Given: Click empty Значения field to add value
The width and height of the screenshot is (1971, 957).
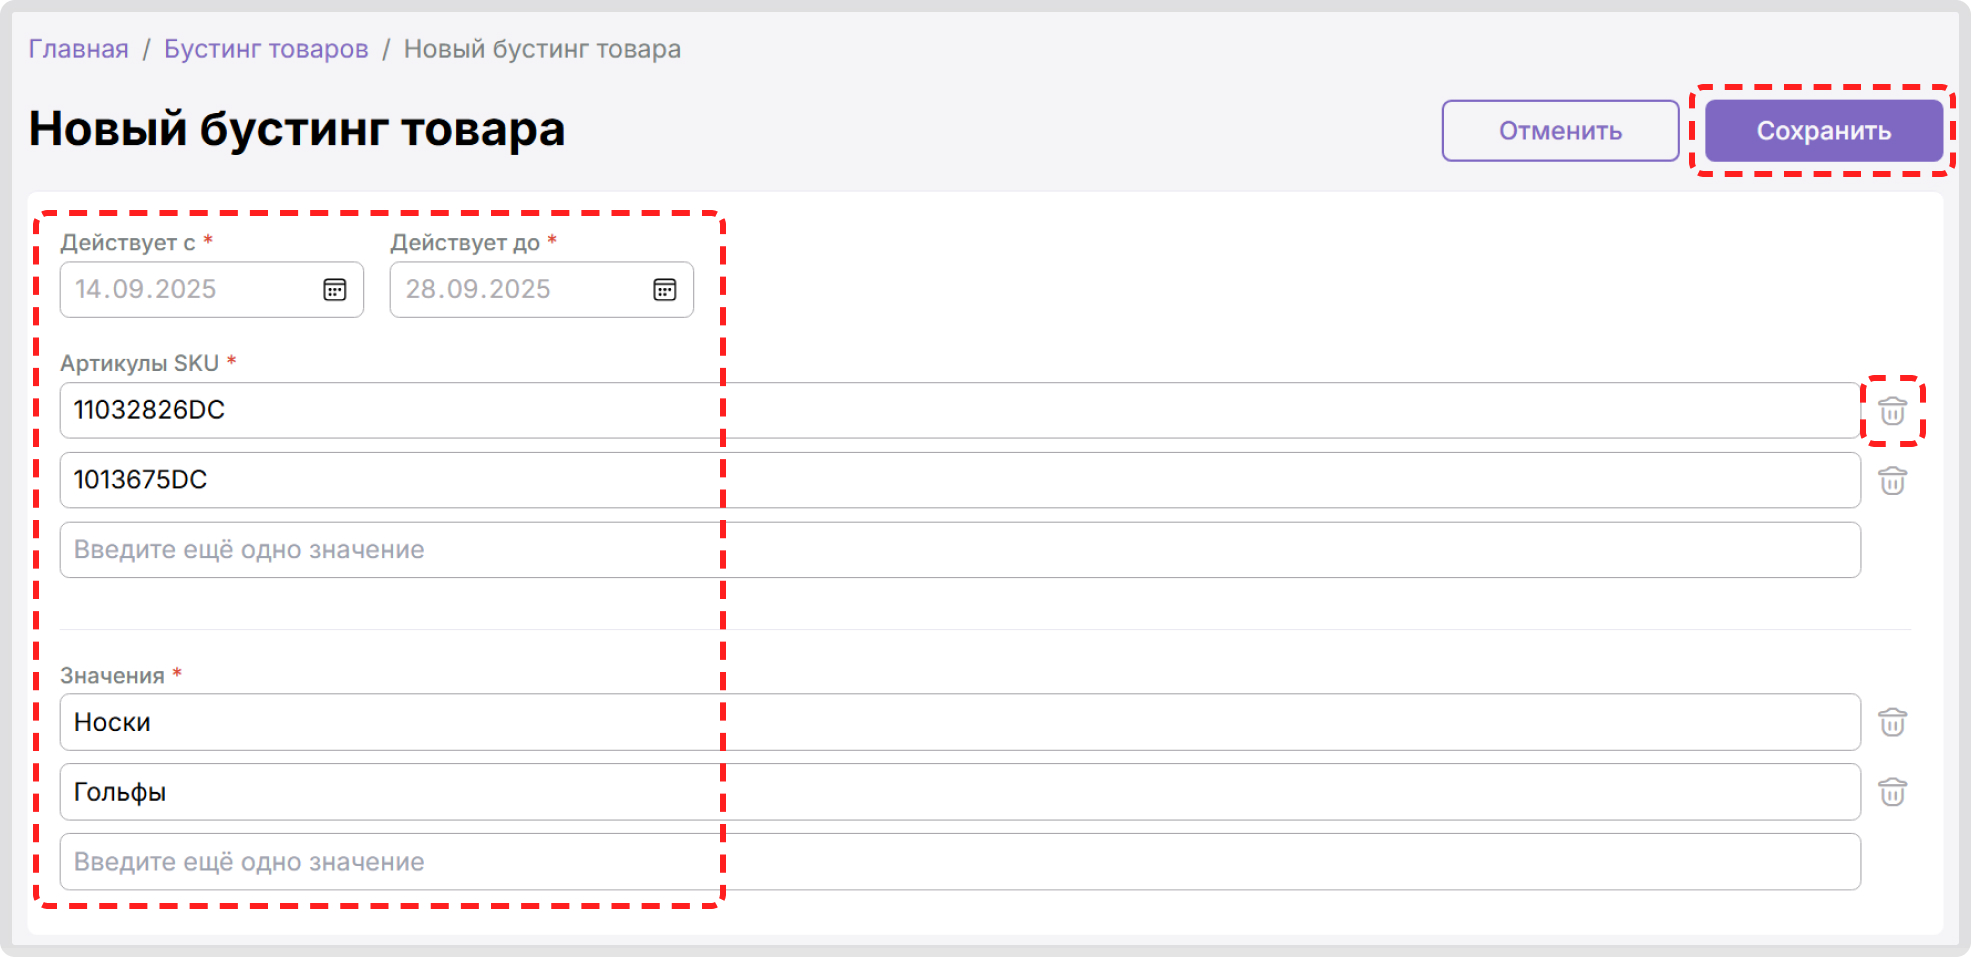Looking at the screenshot, I should (x=958, y=862).
